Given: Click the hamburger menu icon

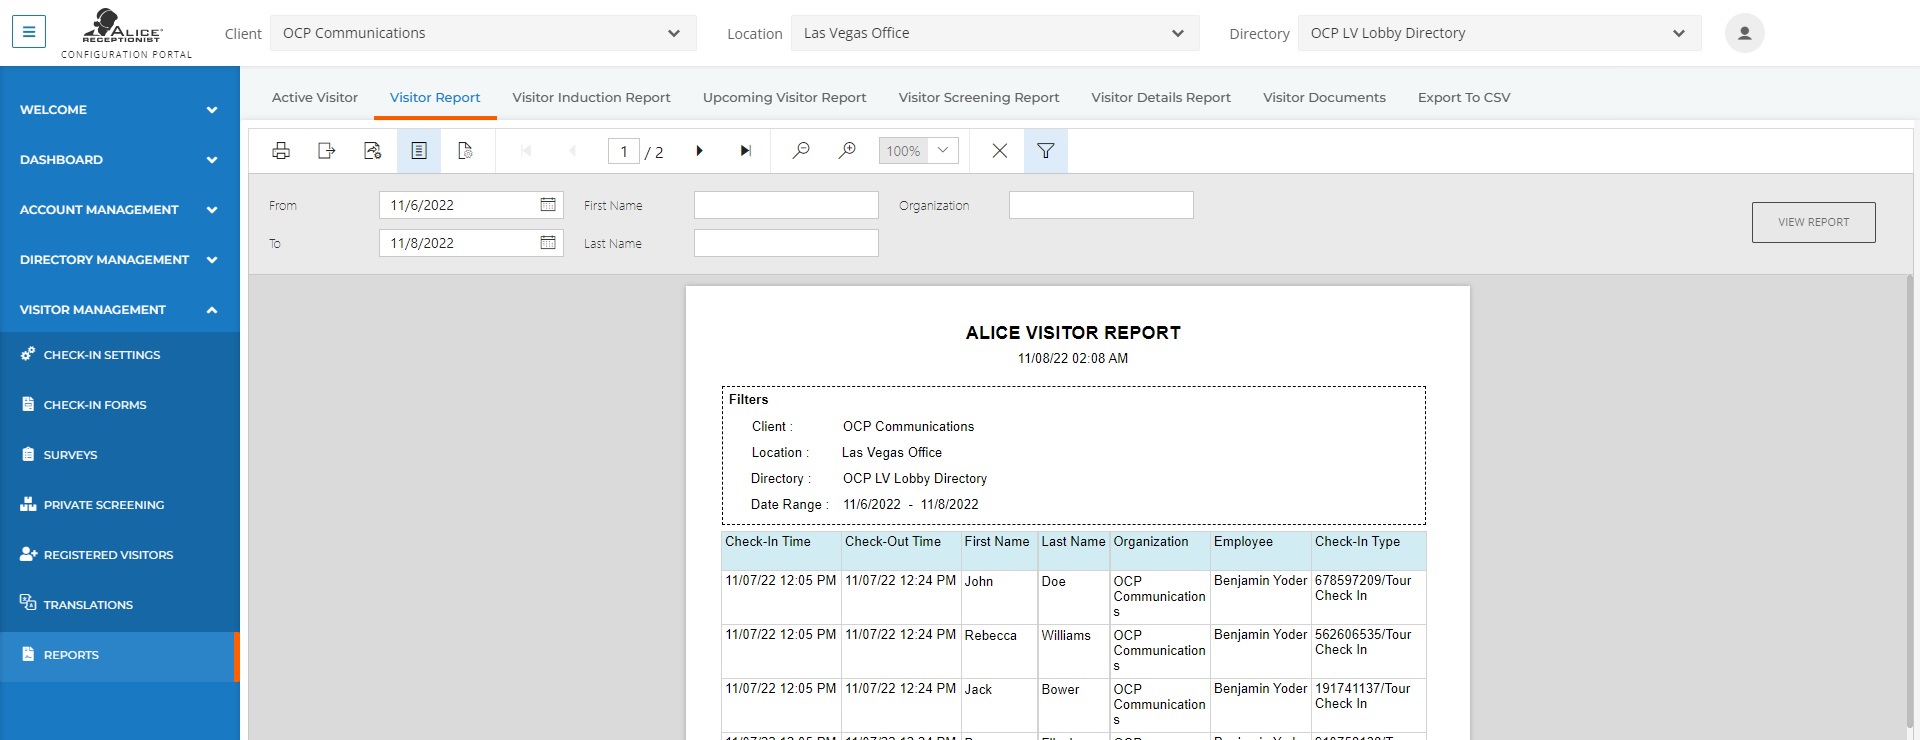Looking at the screenshot, I should click(29, 32).
